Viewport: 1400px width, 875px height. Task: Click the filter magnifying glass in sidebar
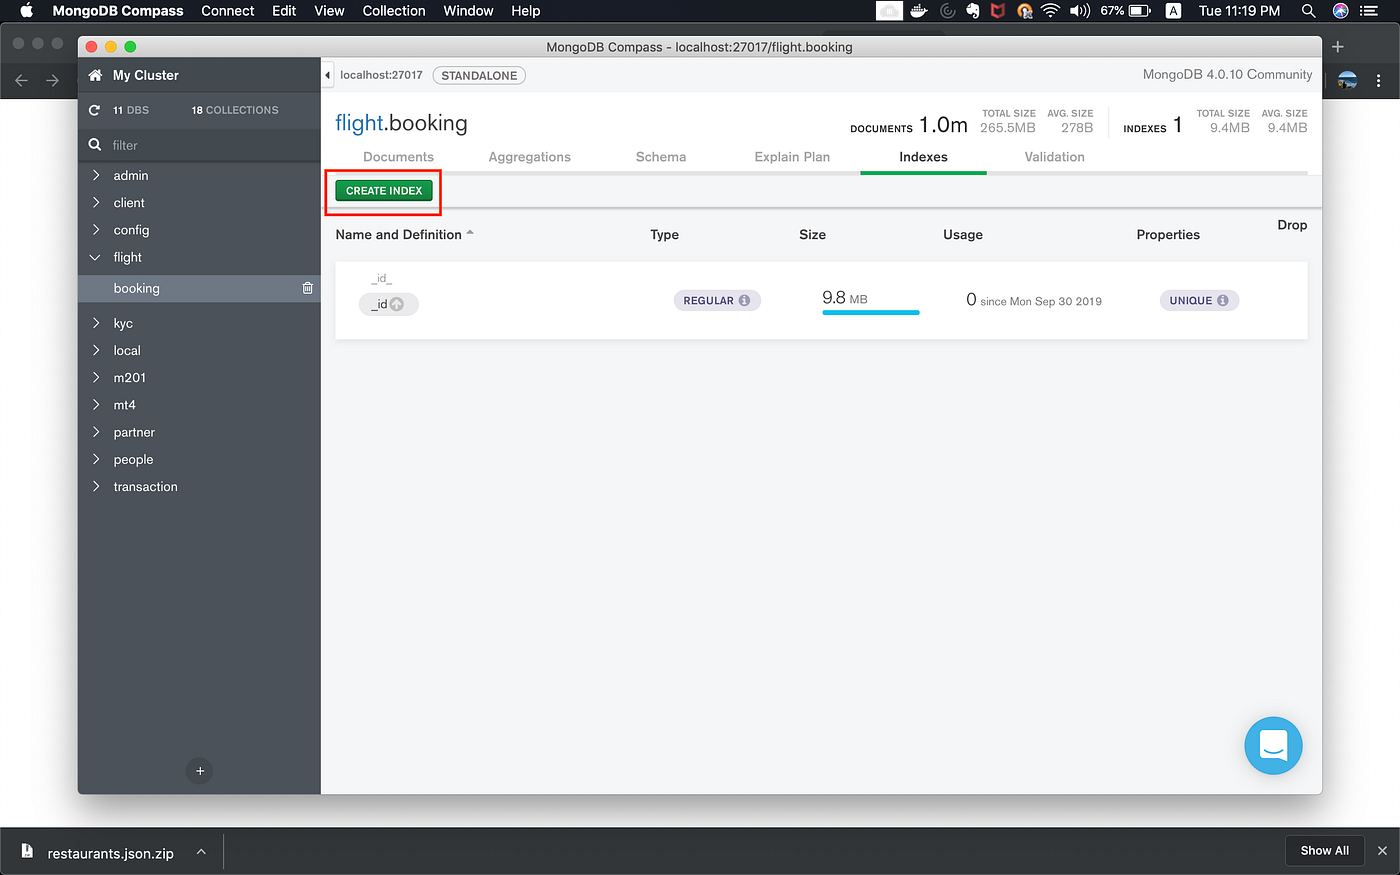95,144
